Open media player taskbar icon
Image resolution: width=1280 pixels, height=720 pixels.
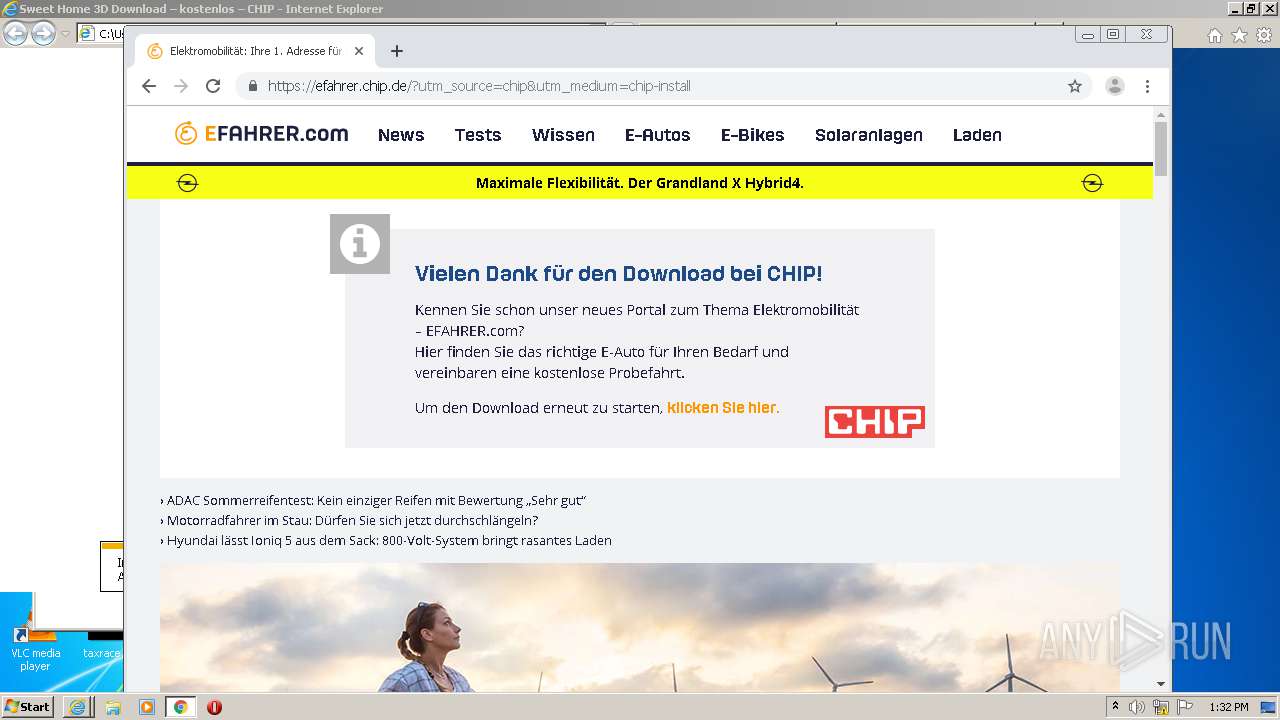(x=147, y=707)
